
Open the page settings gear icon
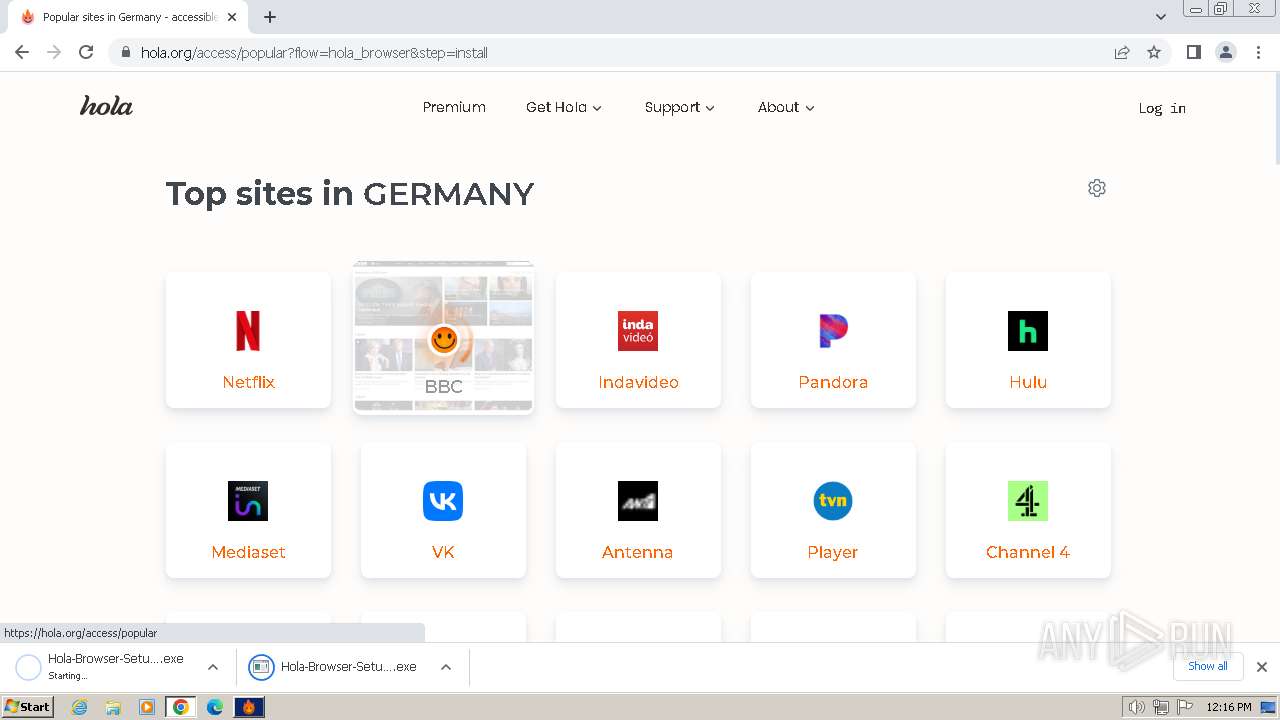tap(1097, 188)
